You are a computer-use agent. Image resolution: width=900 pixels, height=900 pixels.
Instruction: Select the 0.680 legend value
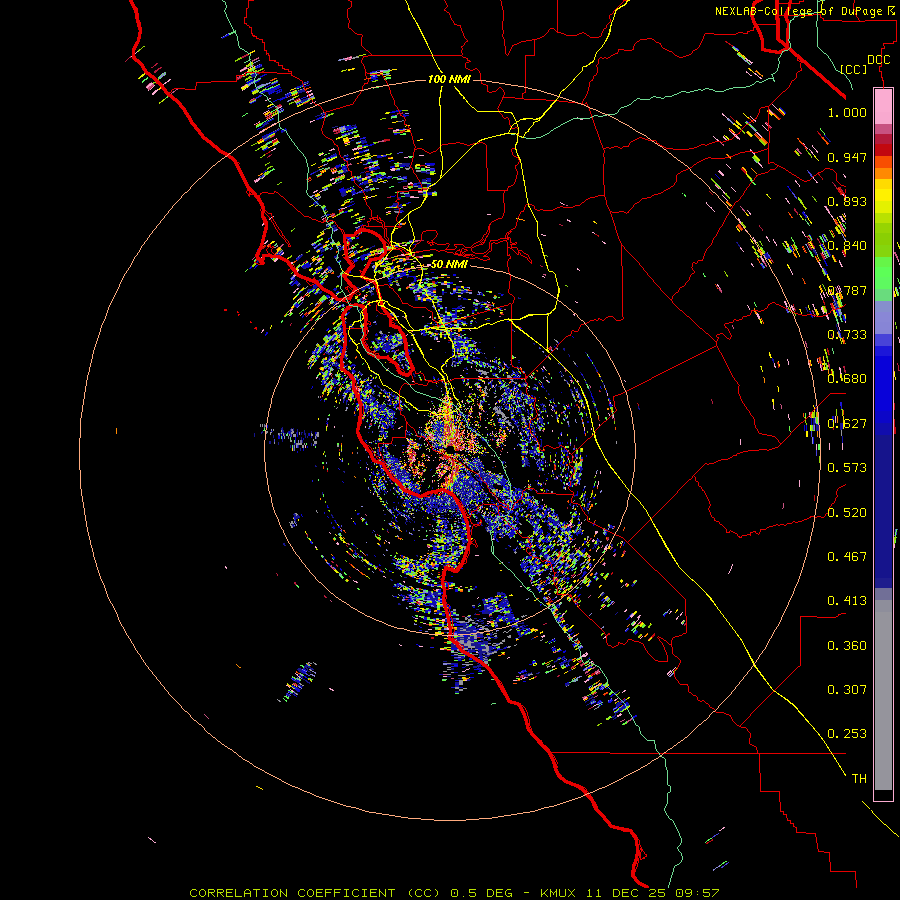click(x=847, y=379)
